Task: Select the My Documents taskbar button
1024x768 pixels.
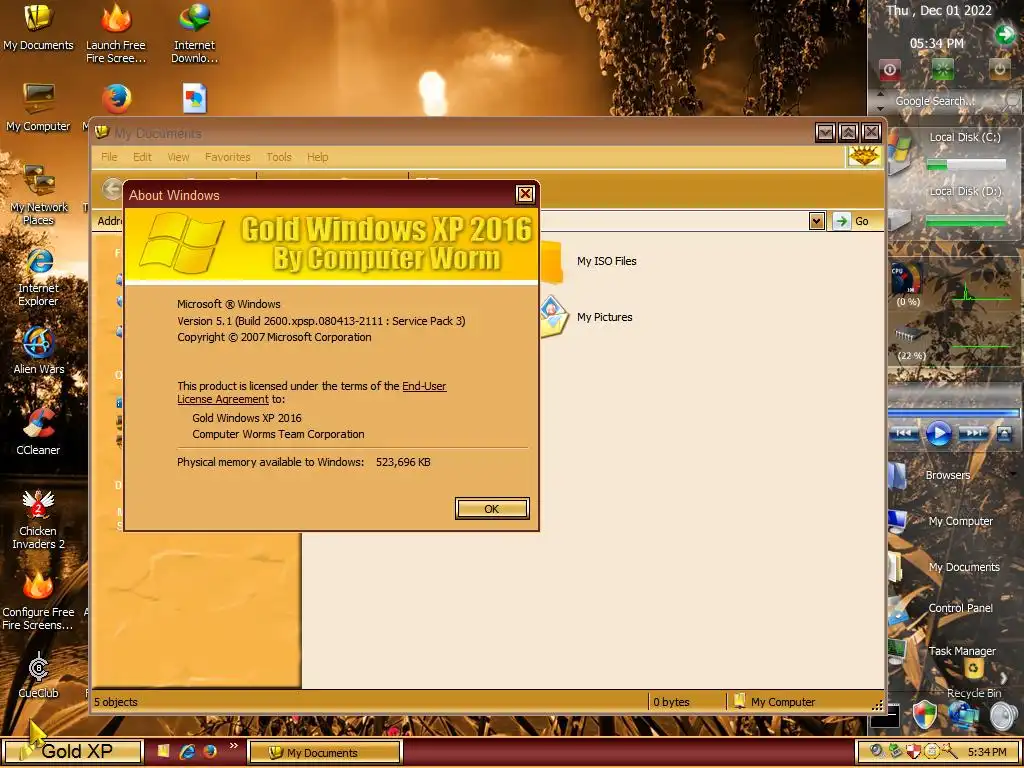Action: point(325,752)
